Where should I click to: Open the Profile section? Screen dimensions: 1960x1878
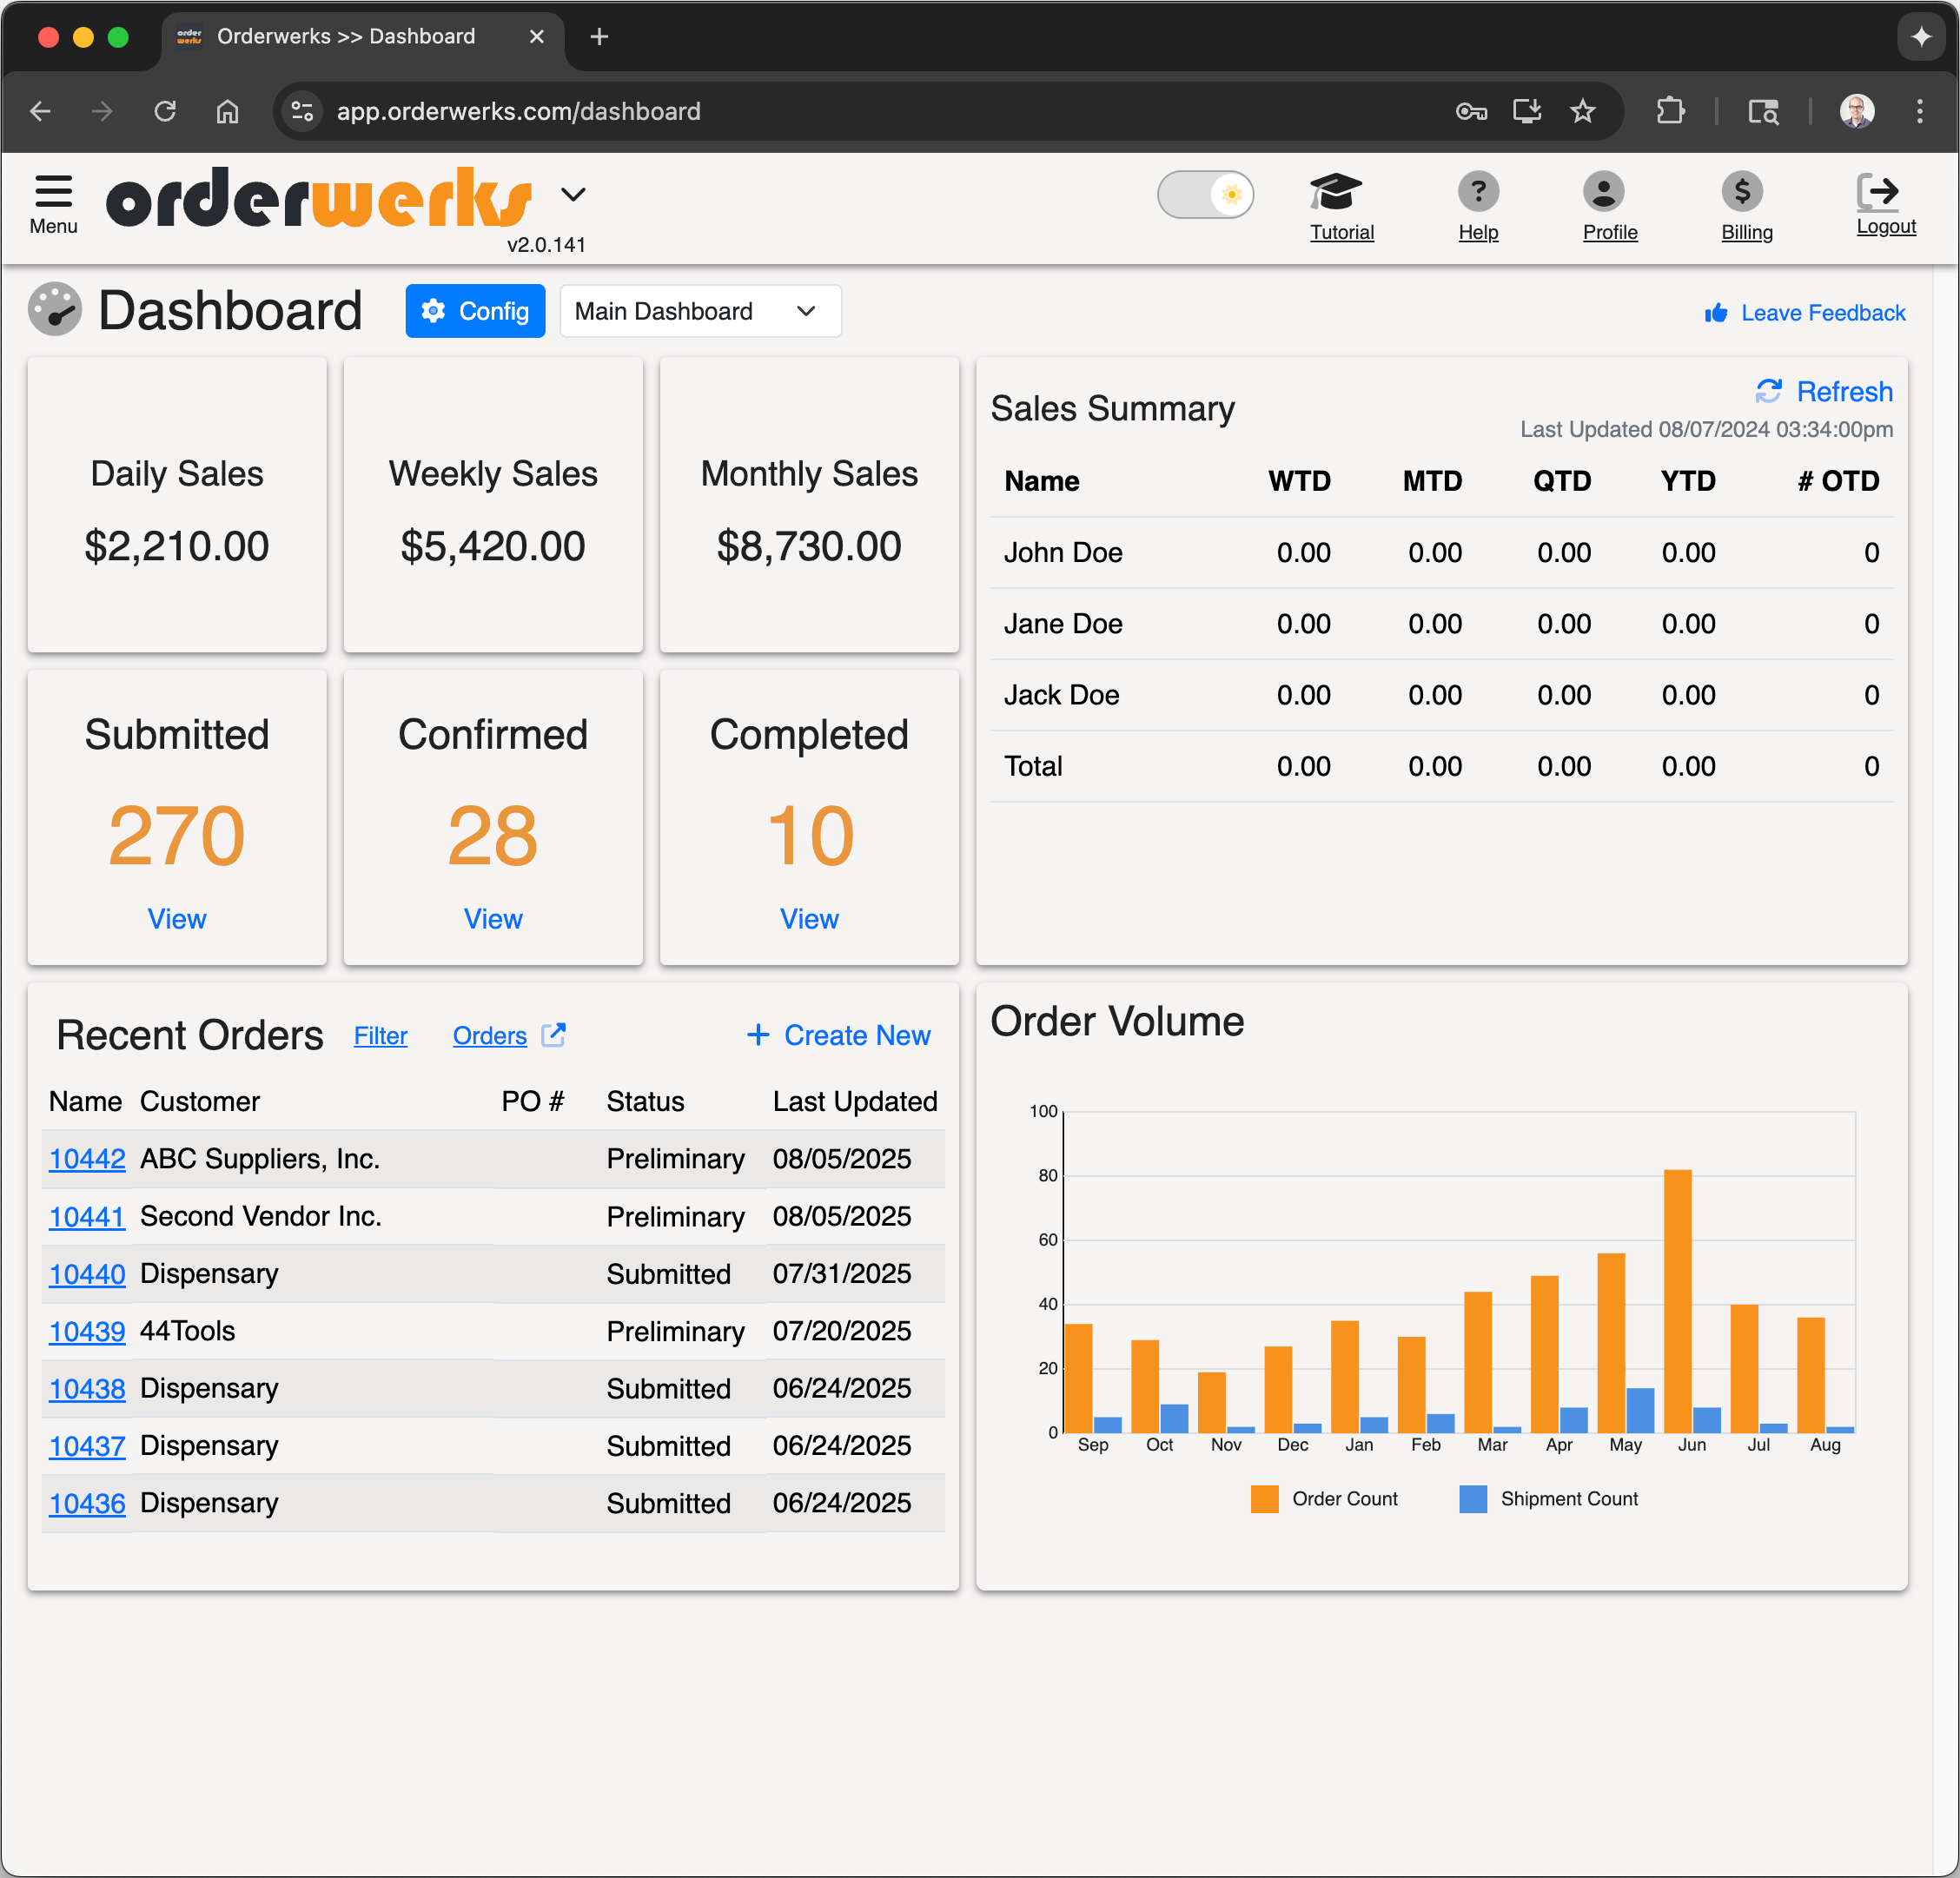(1608, 191)
